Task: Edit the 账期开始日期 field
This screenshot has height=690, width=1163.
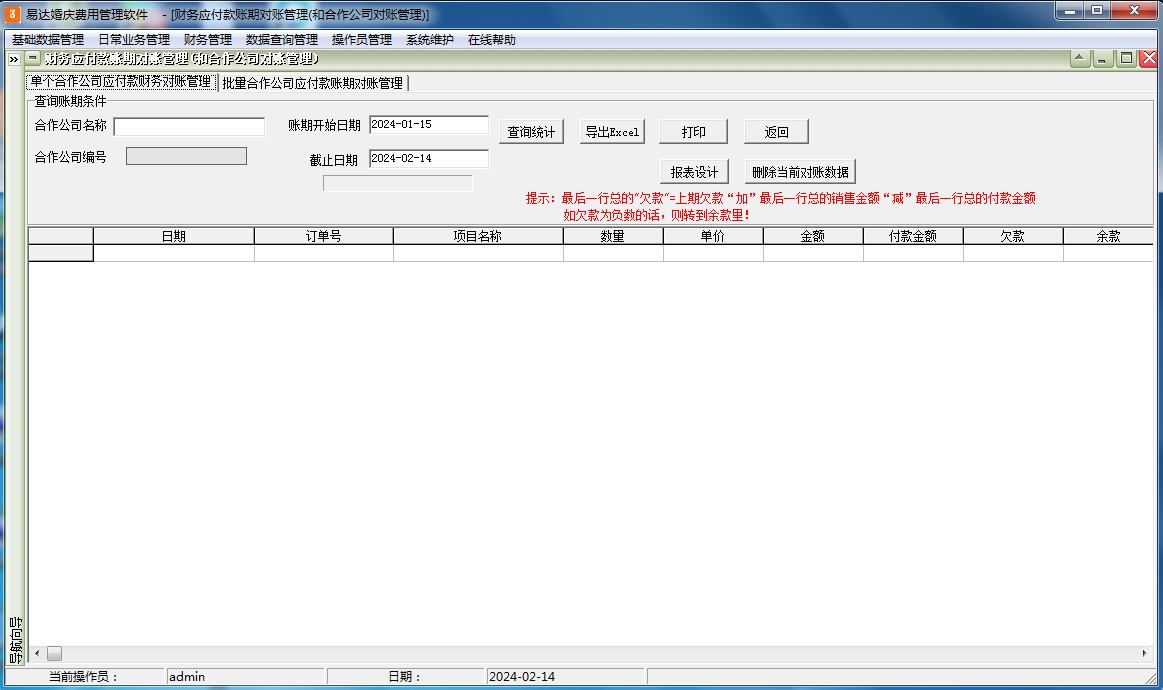Action: click(429, 125)
